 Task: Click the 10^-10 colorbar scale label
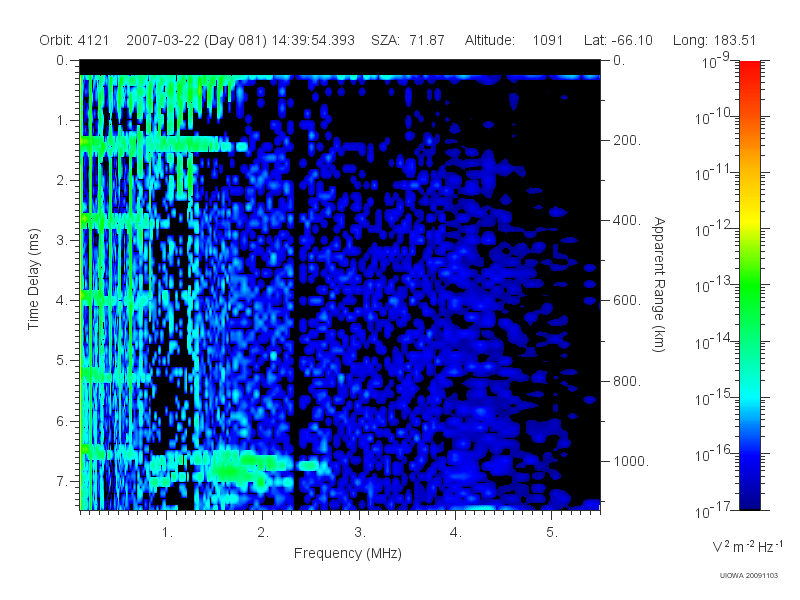715,117
